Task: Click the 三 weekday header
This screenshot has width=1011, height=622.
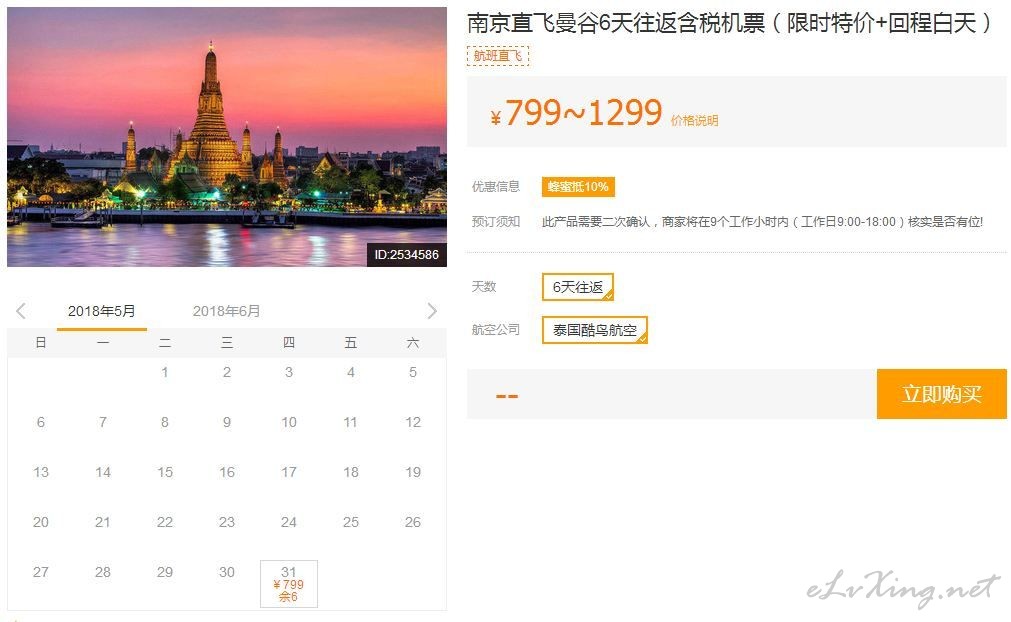Action: tap(227, 342)
